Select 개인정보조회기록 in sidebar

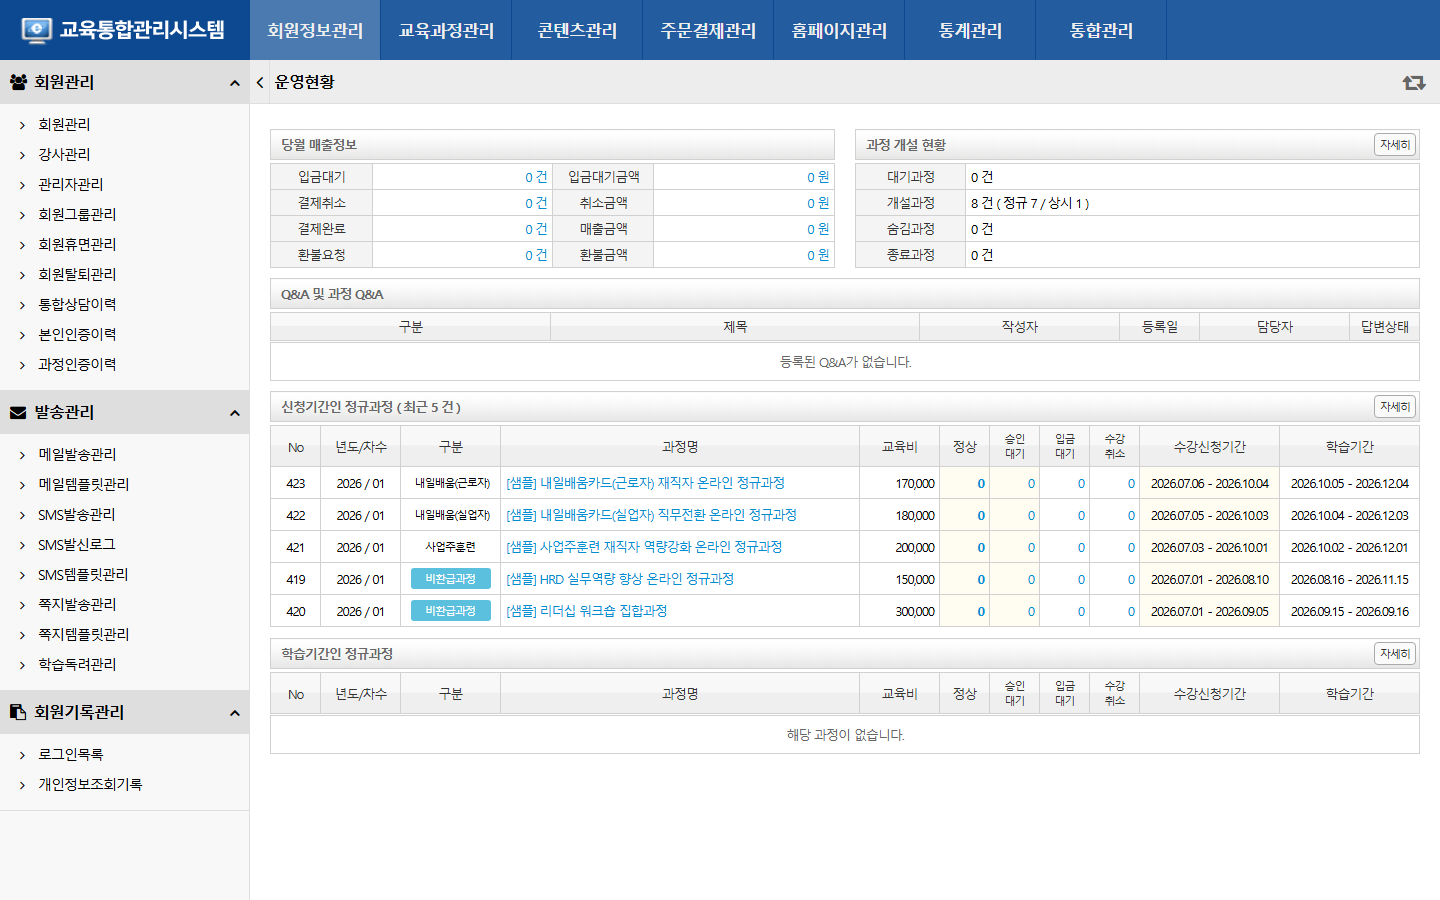(x=90, y=784)
